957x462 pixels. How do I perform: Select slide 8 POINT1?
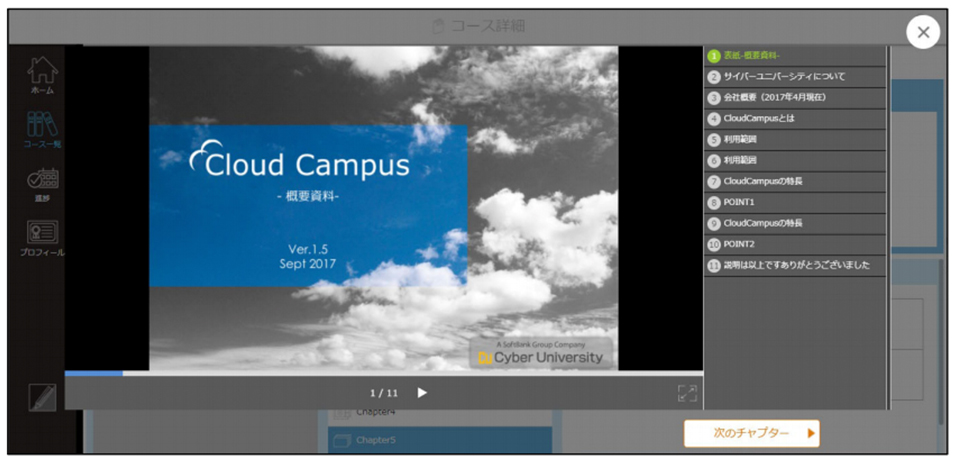pos(795,203)
